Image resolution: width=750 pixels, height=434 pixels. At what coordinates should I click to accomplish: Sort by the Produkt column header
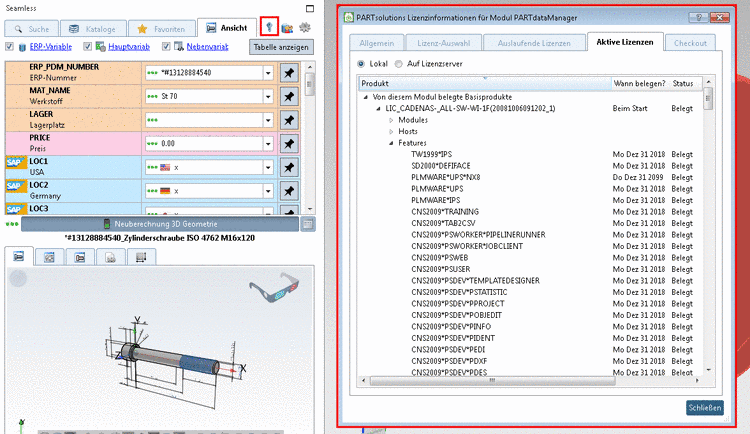point(485,83)
